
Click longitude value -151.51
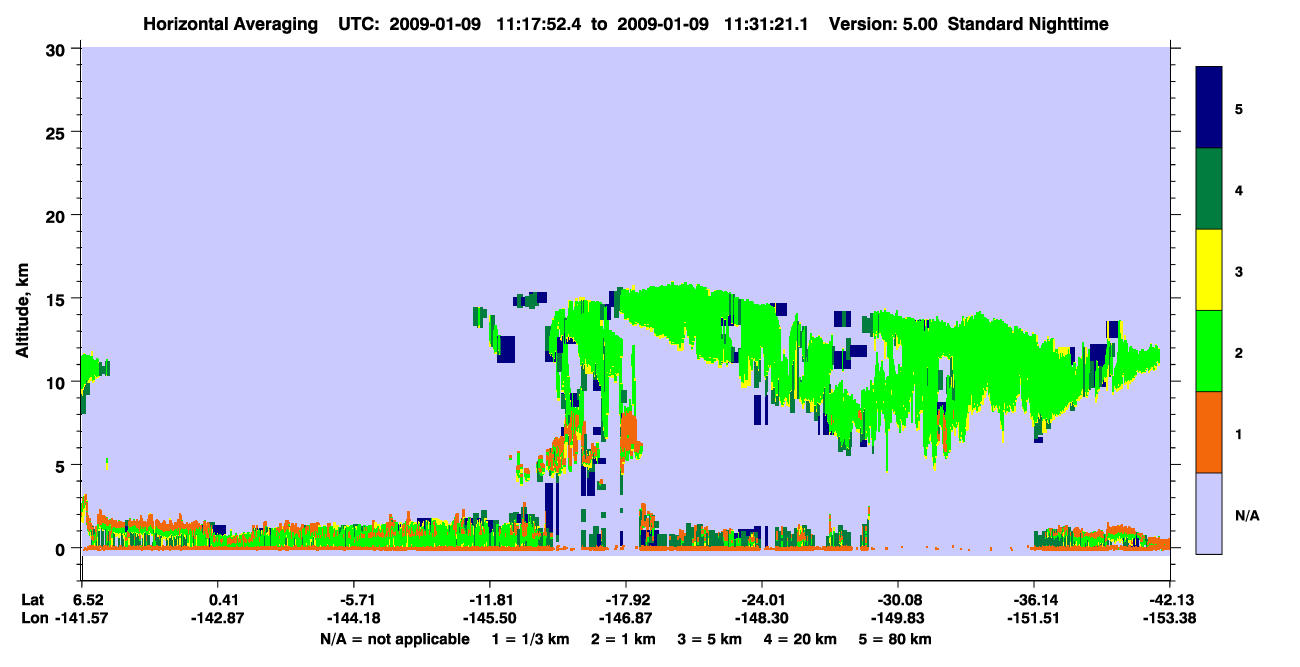(x=1034, y=619)
